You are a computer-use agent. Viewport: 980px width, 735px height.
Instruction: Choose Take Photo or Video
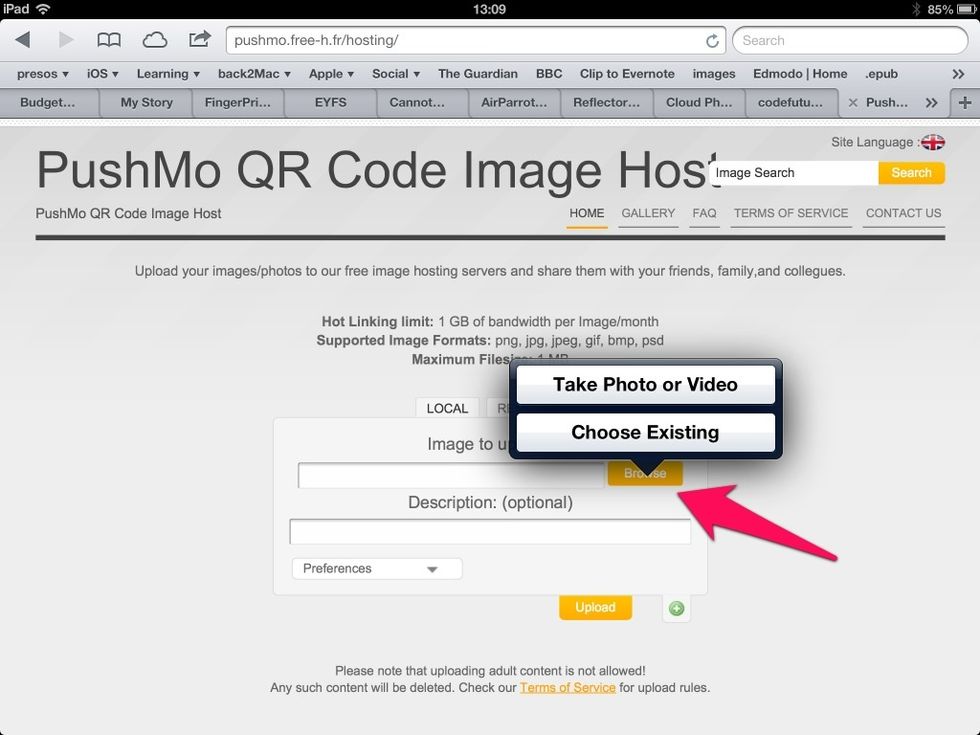click(x=645, y=384)
